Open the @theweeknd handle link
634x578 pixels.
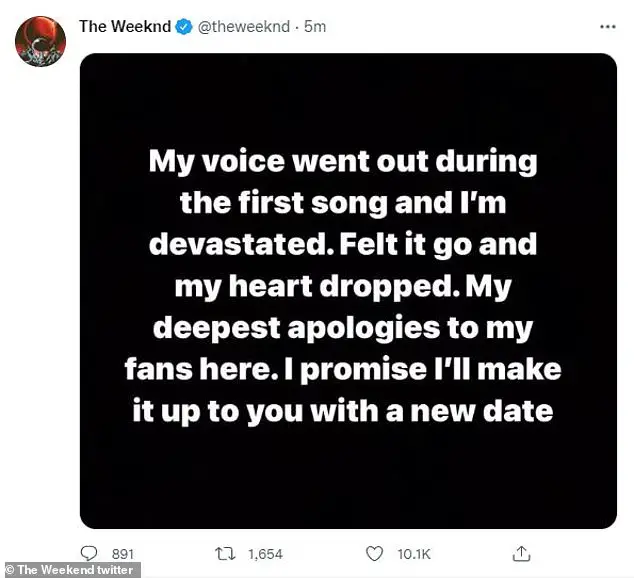244,27
